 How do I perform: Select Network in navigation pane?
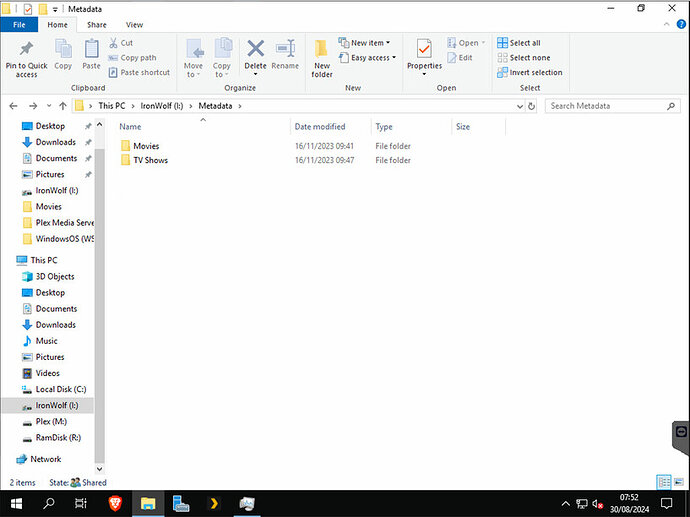click(x=45, y=459)
